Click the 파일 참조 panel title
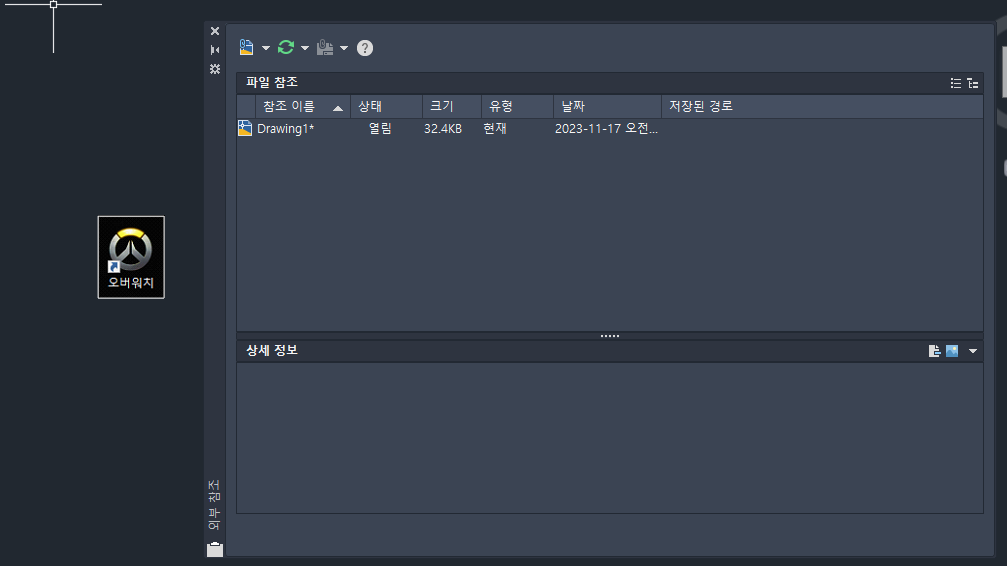The height and width of the screenshot is (566, 1007). coord(272,82)
